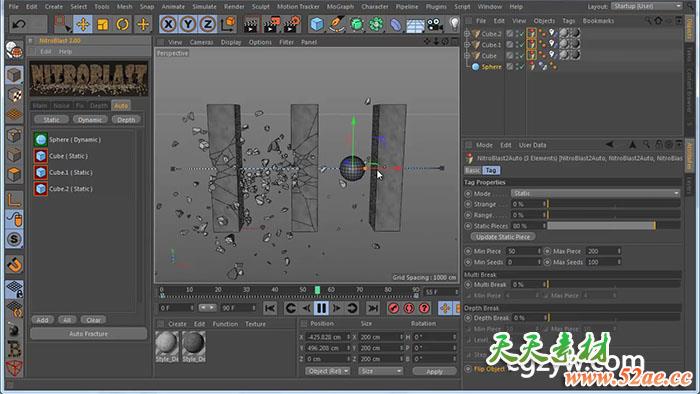Adjust the Depth Break slider
700x394 pixels.
click(614, 318)
